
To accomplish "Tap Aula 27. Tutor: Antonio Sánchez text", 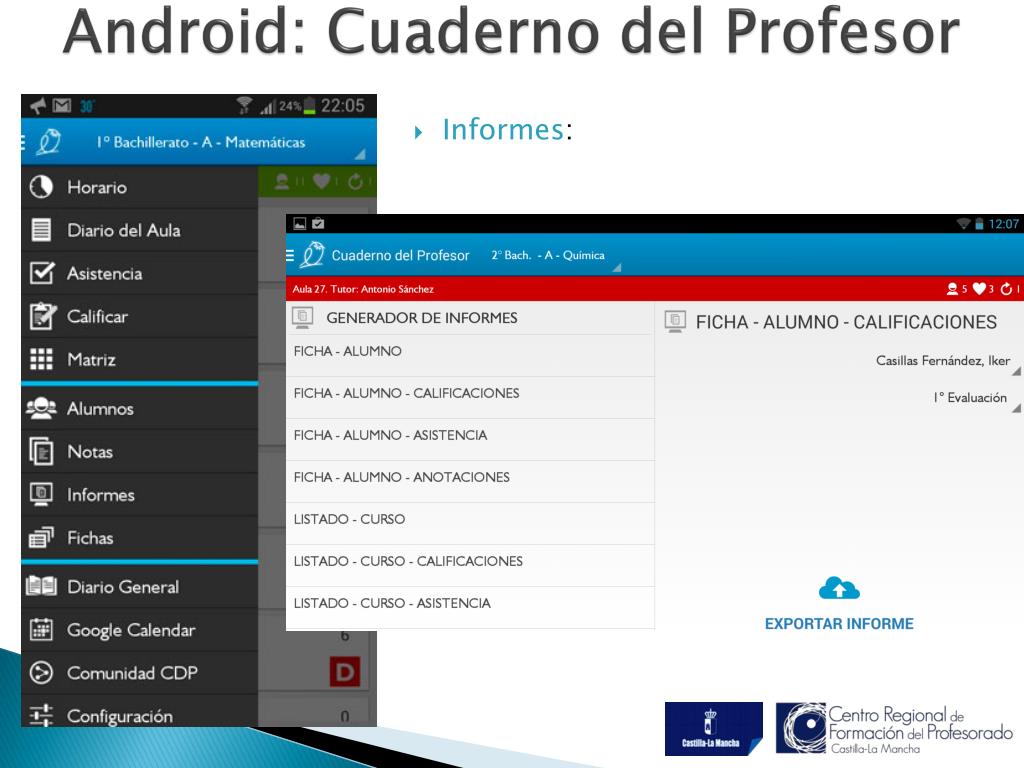I will click(x=363, y=289).
